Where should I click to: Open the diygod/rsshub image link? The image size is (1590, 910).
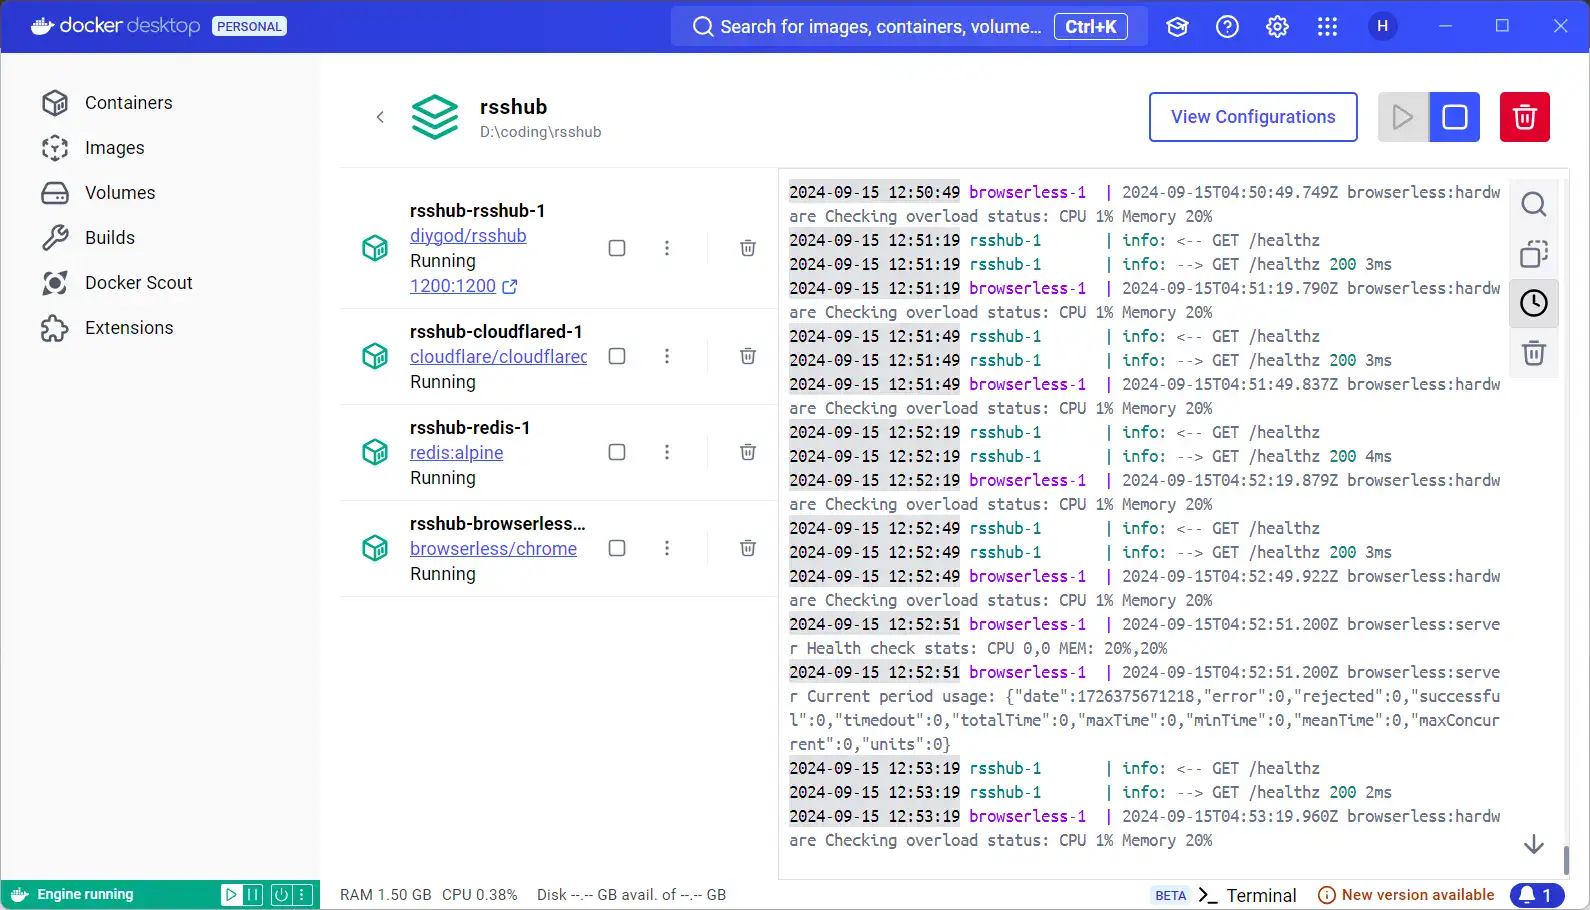(x=468, y=236)
